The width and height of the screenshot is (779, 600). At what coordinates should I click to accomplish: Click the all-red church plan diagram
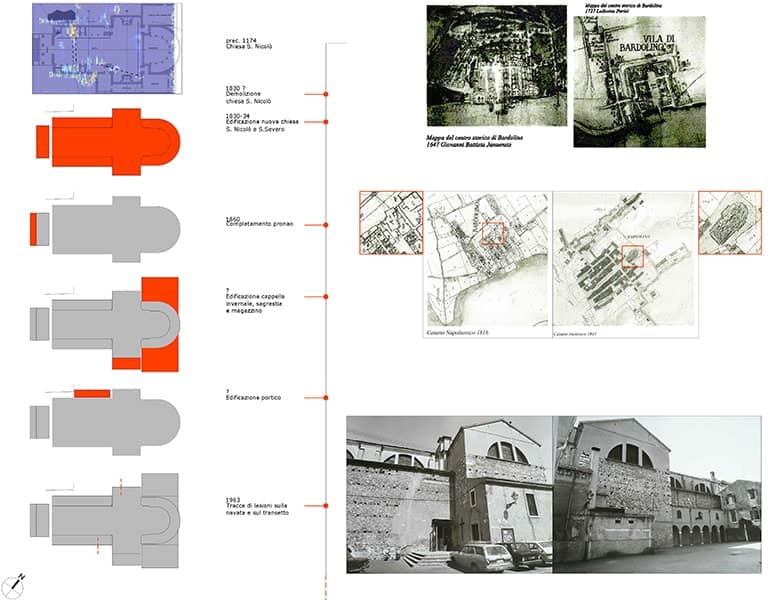[107, 142]
